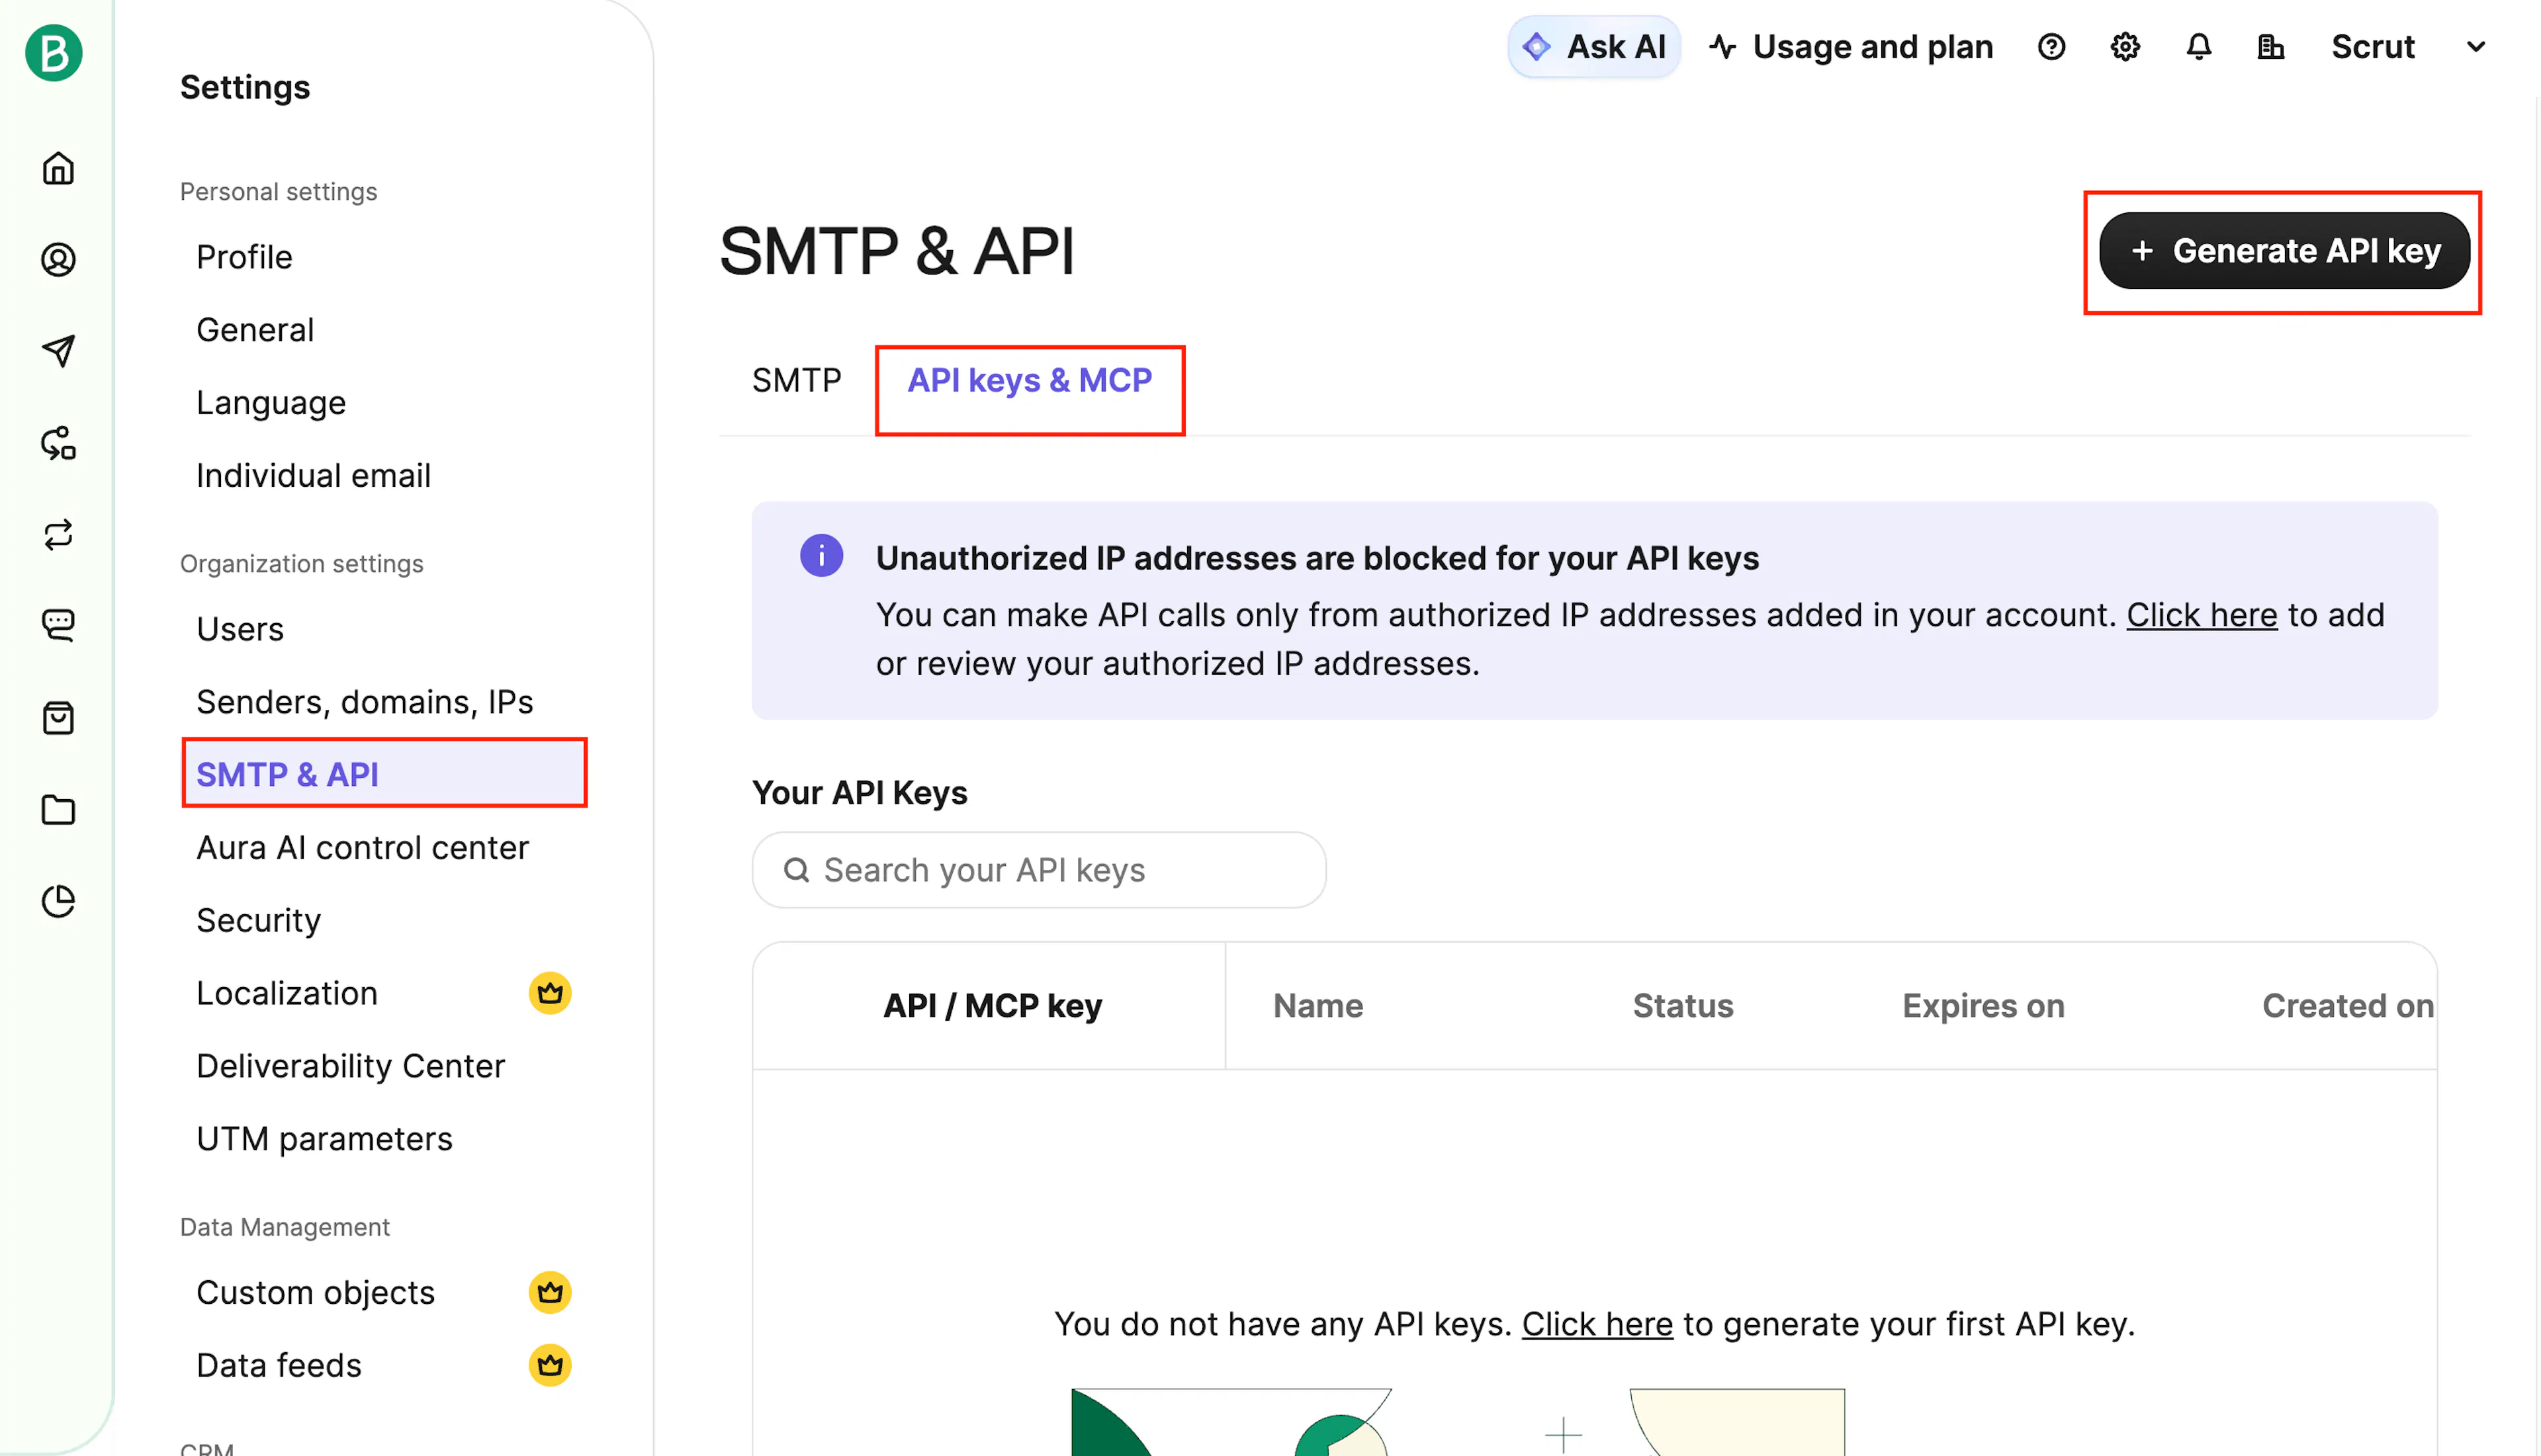This screenshot has height=1456, width=2541.
Task: Click here link to generate first API key
Action: [x=1596, y=1324]
